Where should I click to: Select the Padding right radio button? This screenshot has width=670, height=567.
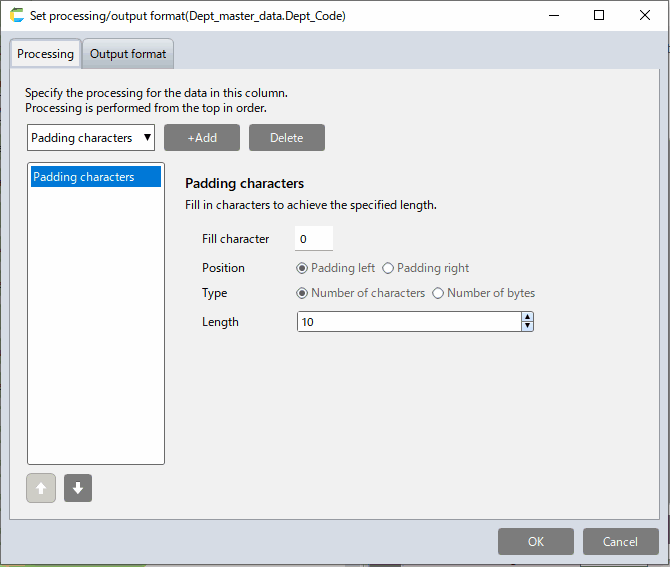(388, 268)
